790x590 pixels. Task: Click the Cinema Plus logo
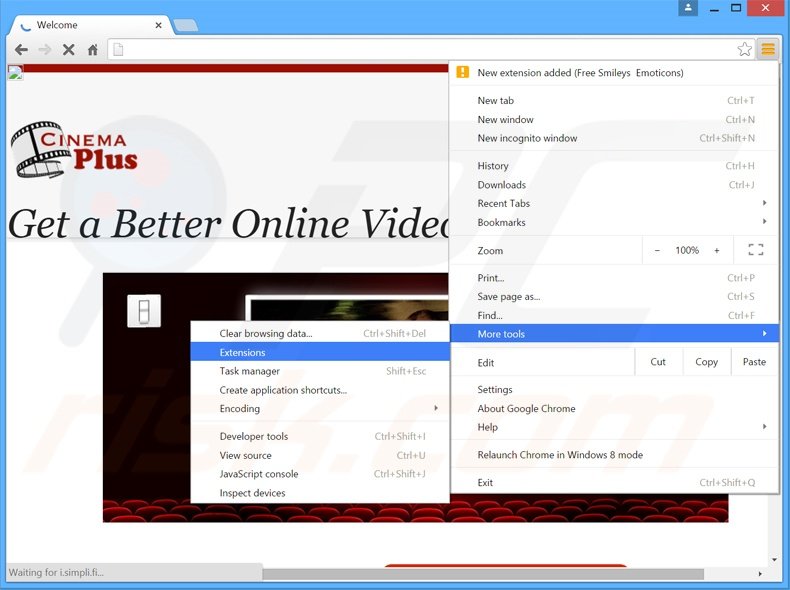pos(74,150)
